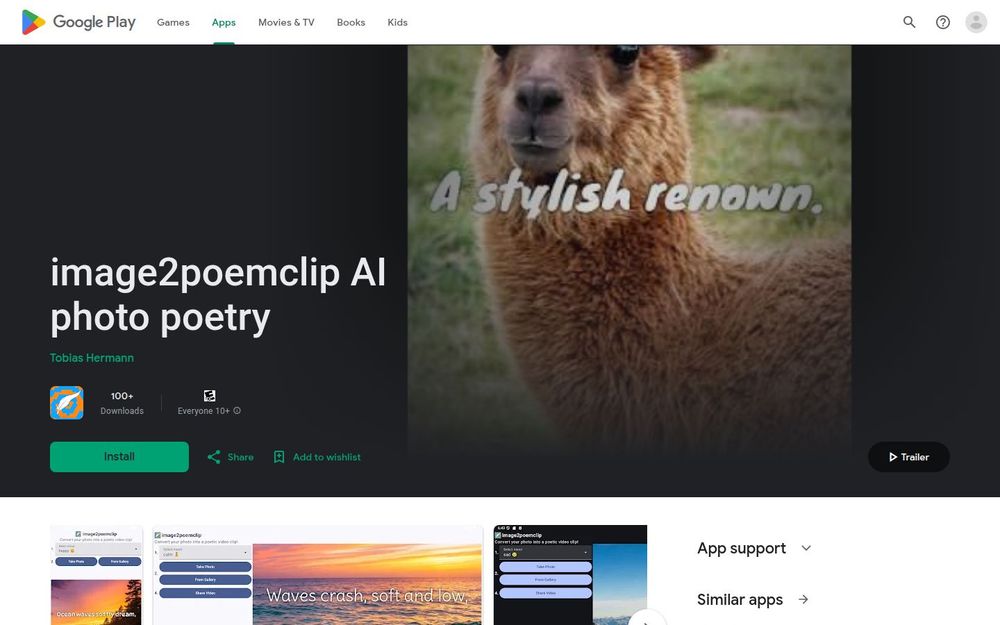Select the Books tab
Screen dimensions: 1000x625
351,22
